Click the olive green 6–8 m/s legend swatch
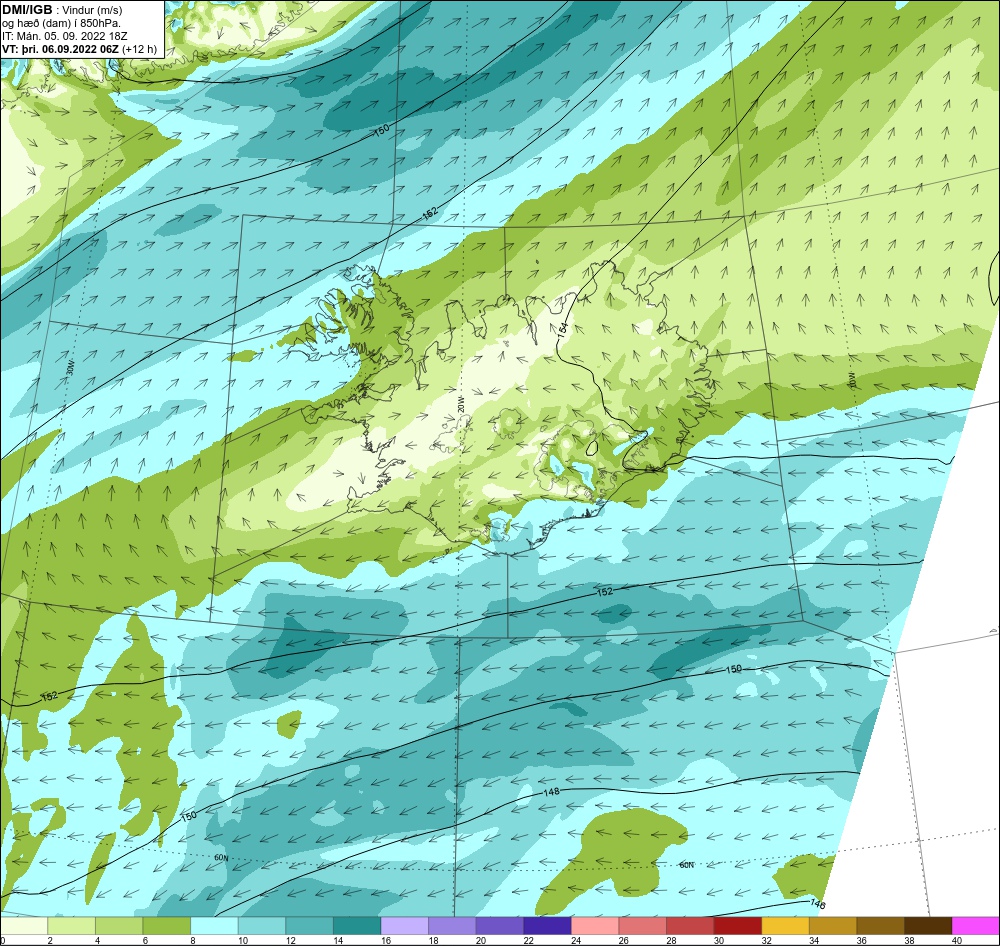 (x=166, y=926)
